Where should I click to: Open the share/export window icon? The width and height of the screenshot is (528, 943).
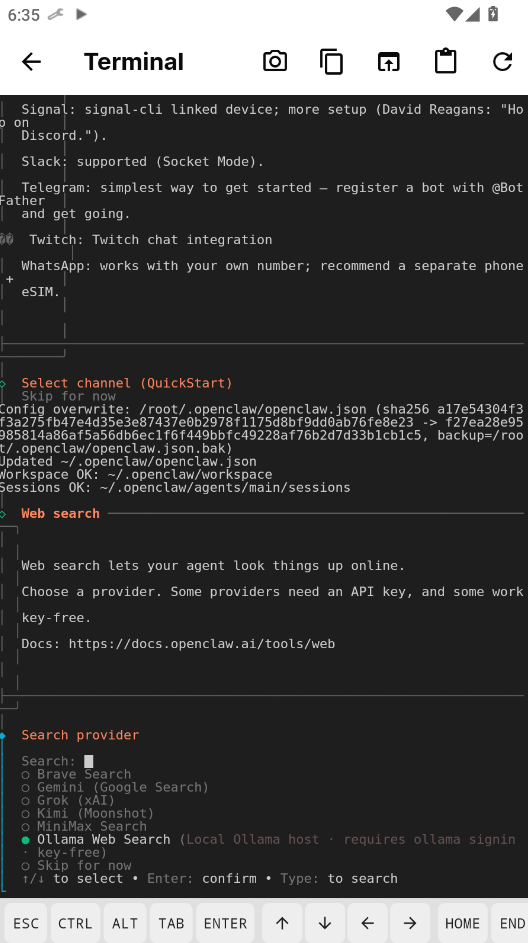pos(388,61)
